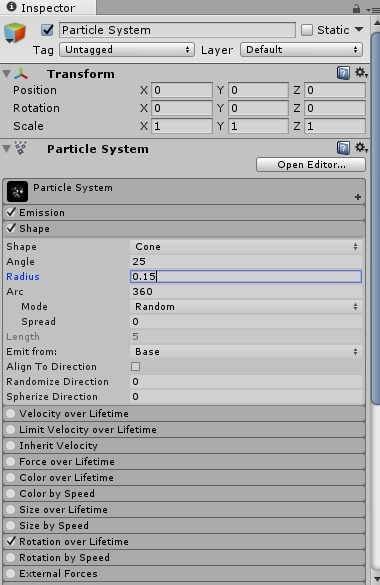Viewport: 380px width, 585px height.
Task: Click the Scale Y field
Action: click(258, 126)
